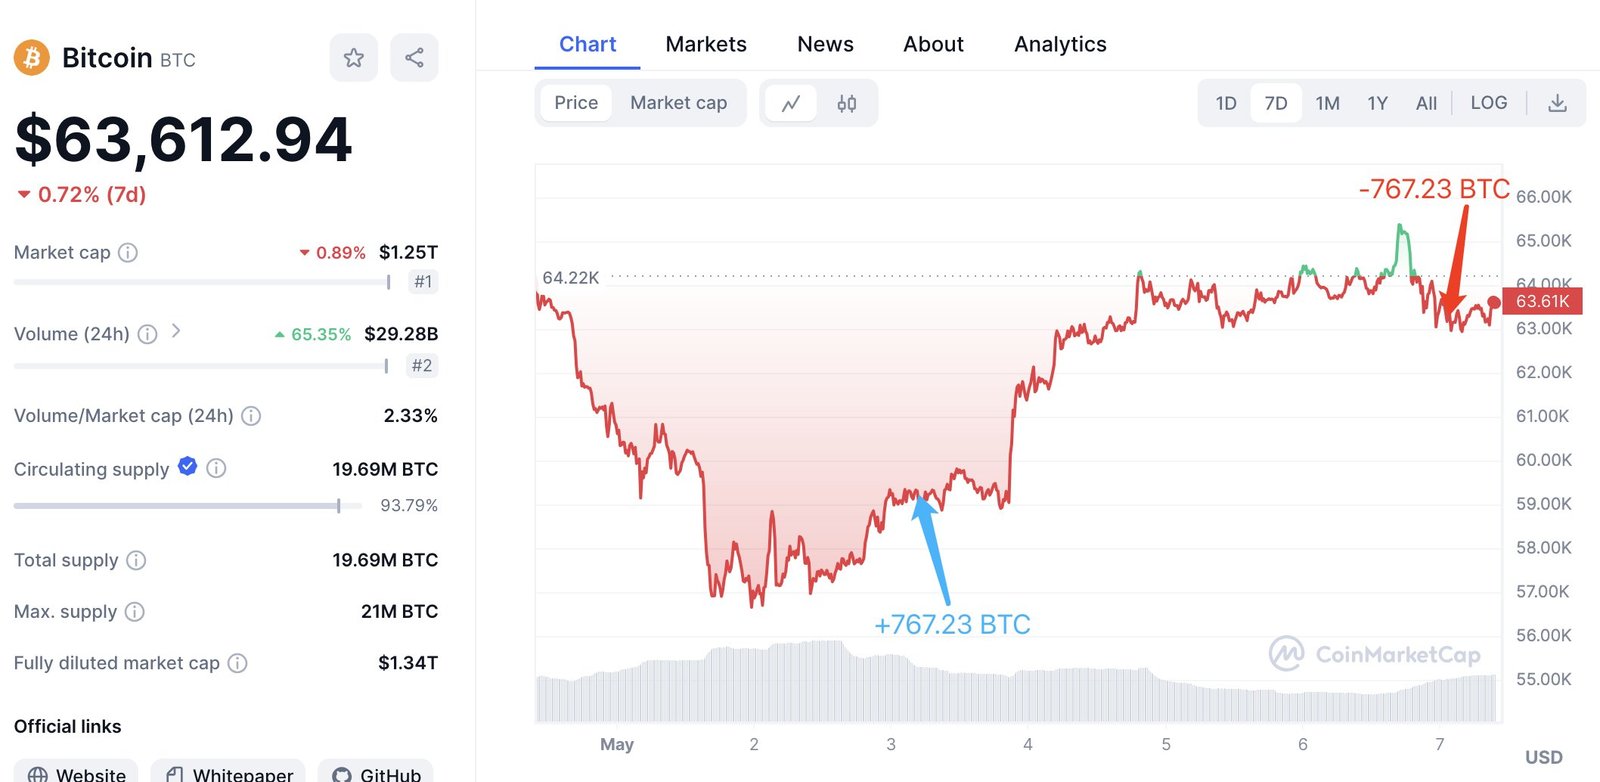Click the share icon next to Bitcoin
The height and width of the screenshot is (782, 1600).
(x=414, y=58)
